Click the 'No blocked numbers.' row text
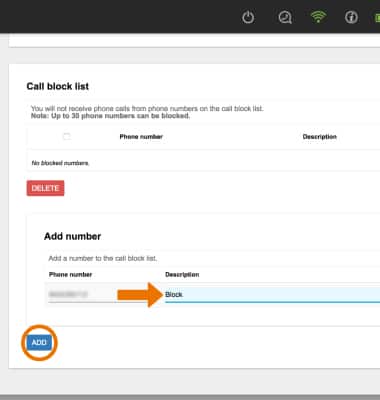 pyautogui.click(x=60, y=163)
